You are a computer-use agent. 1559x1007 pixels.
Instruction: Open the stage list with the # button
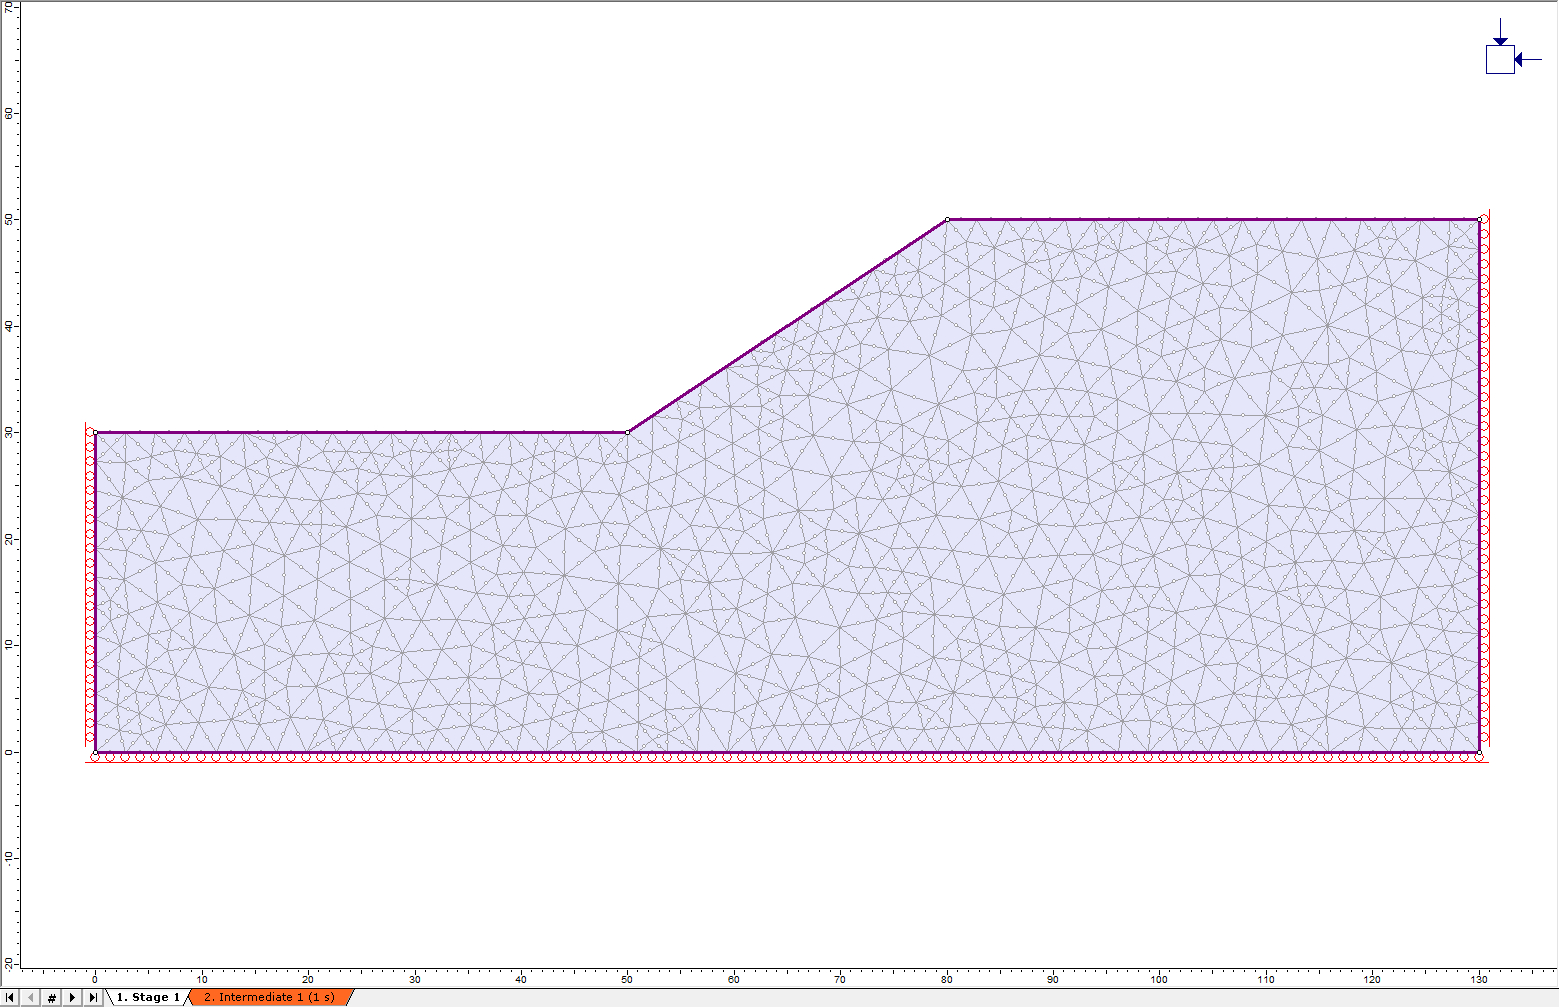pyautogui.click(x=52, y=997)
